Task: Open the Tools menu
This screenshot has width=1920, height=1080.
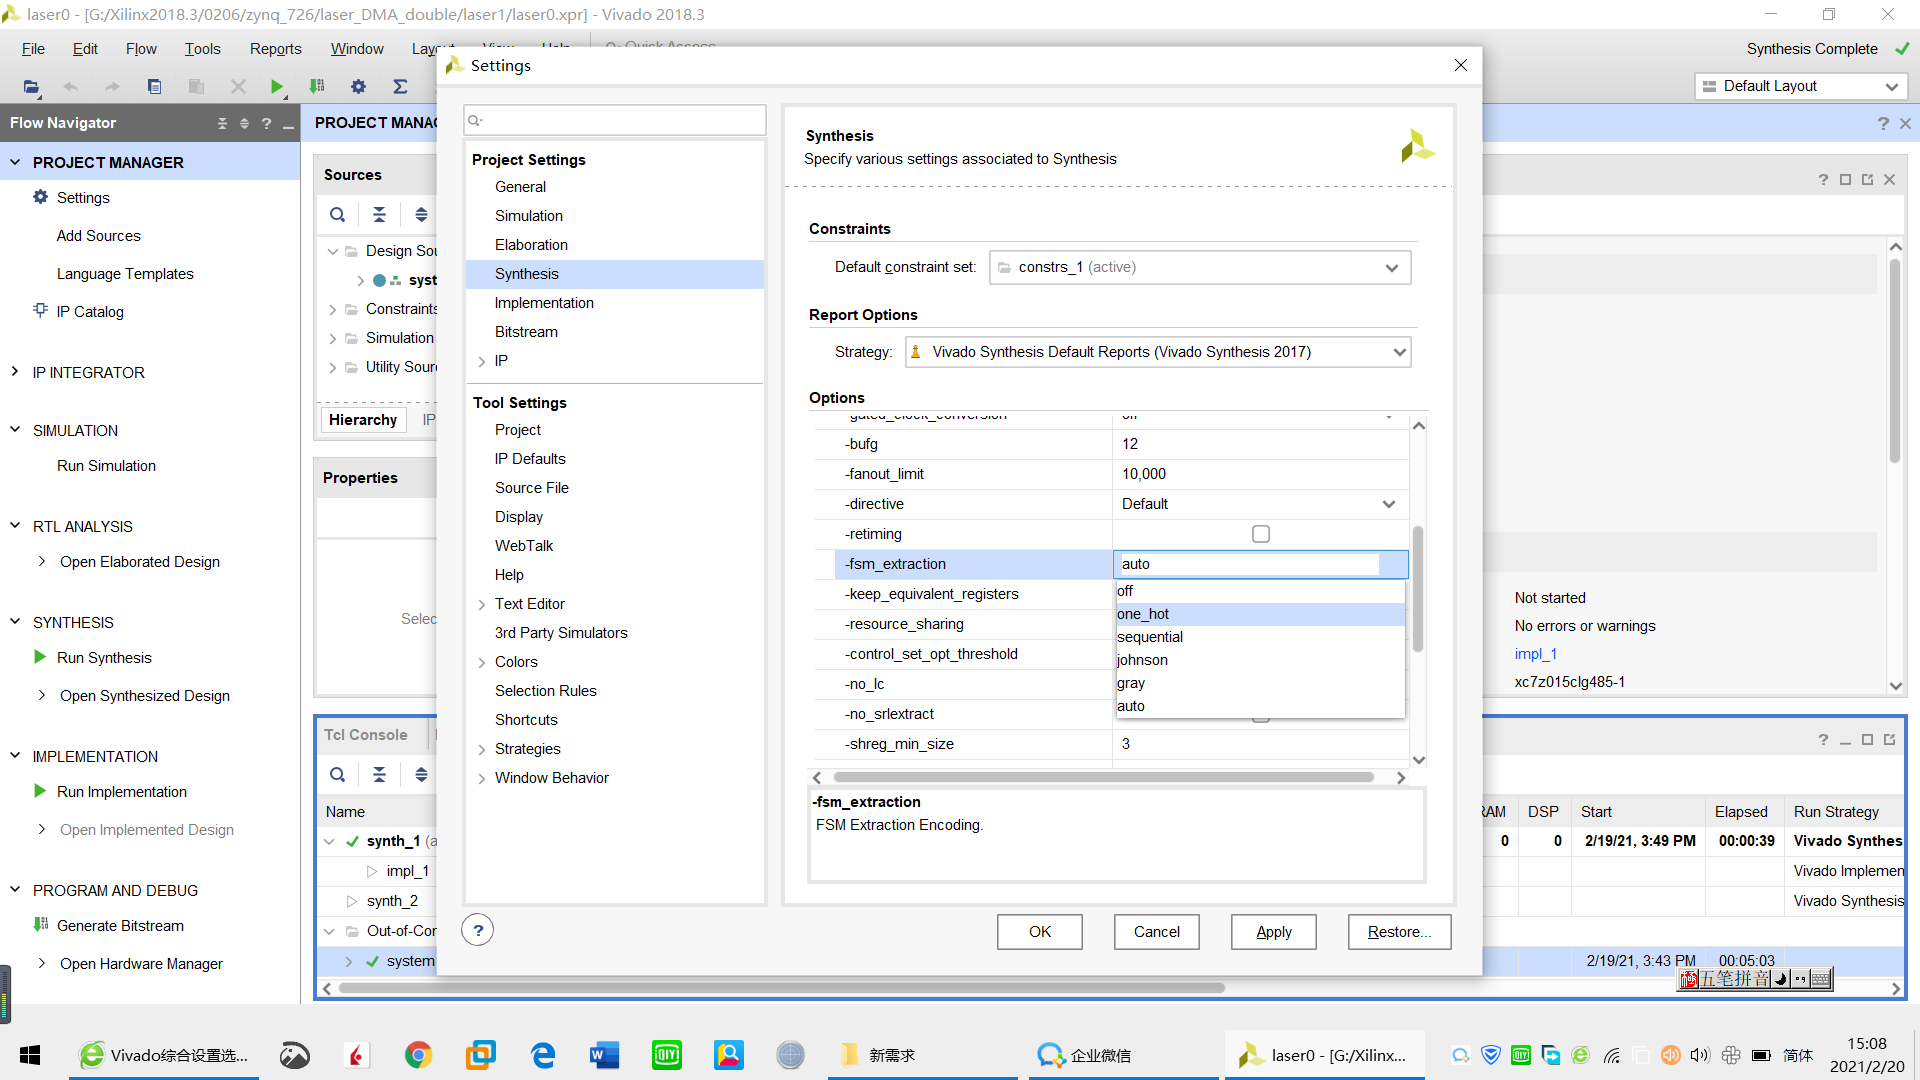Action: [x=202, y=49]
